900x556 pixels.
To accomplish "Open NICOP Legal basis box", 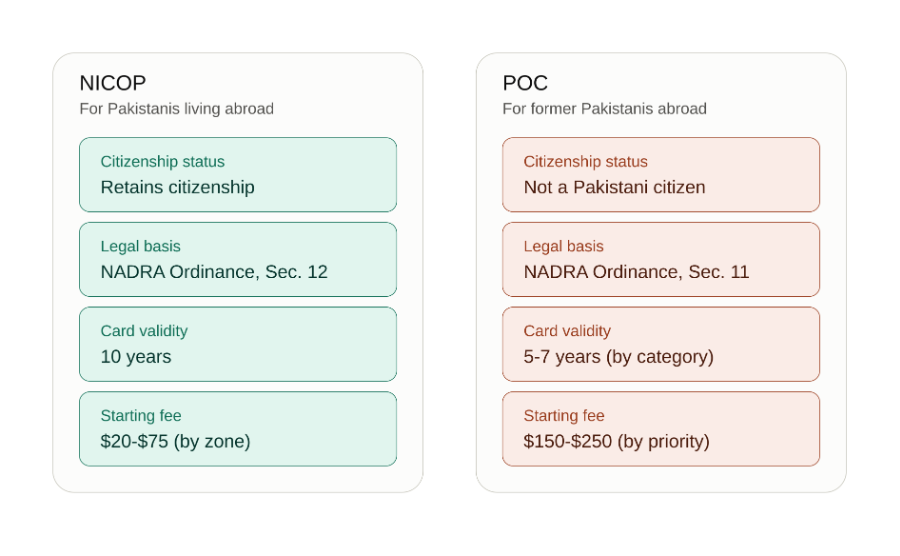I will coord(238,259).
